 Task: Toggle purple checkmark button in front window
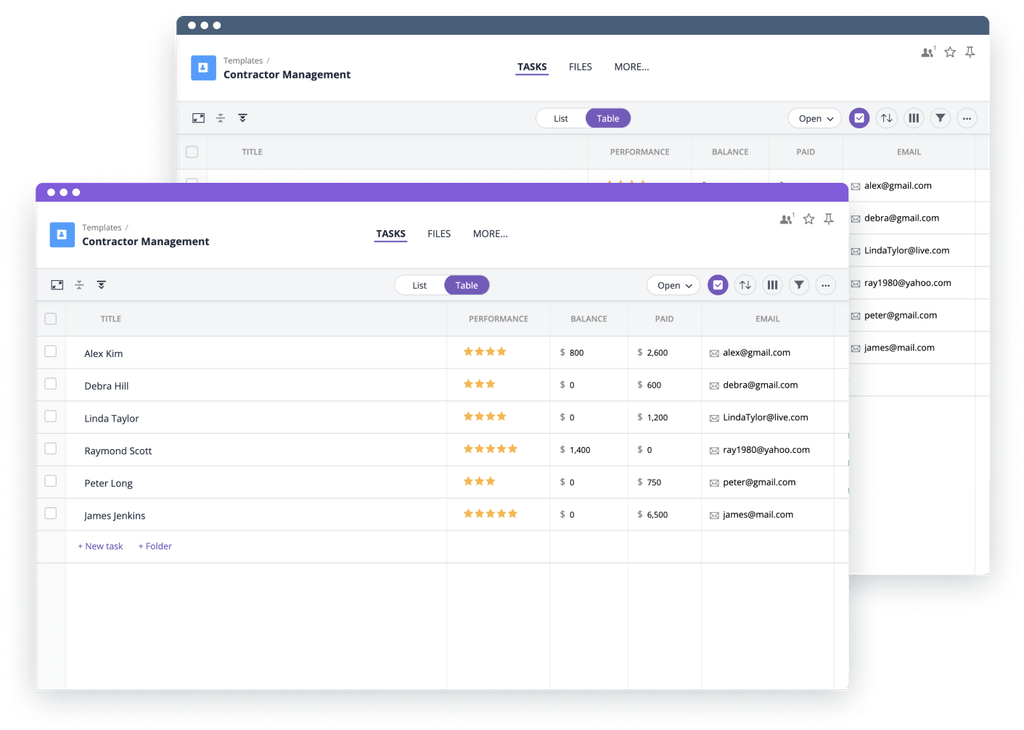718,285
